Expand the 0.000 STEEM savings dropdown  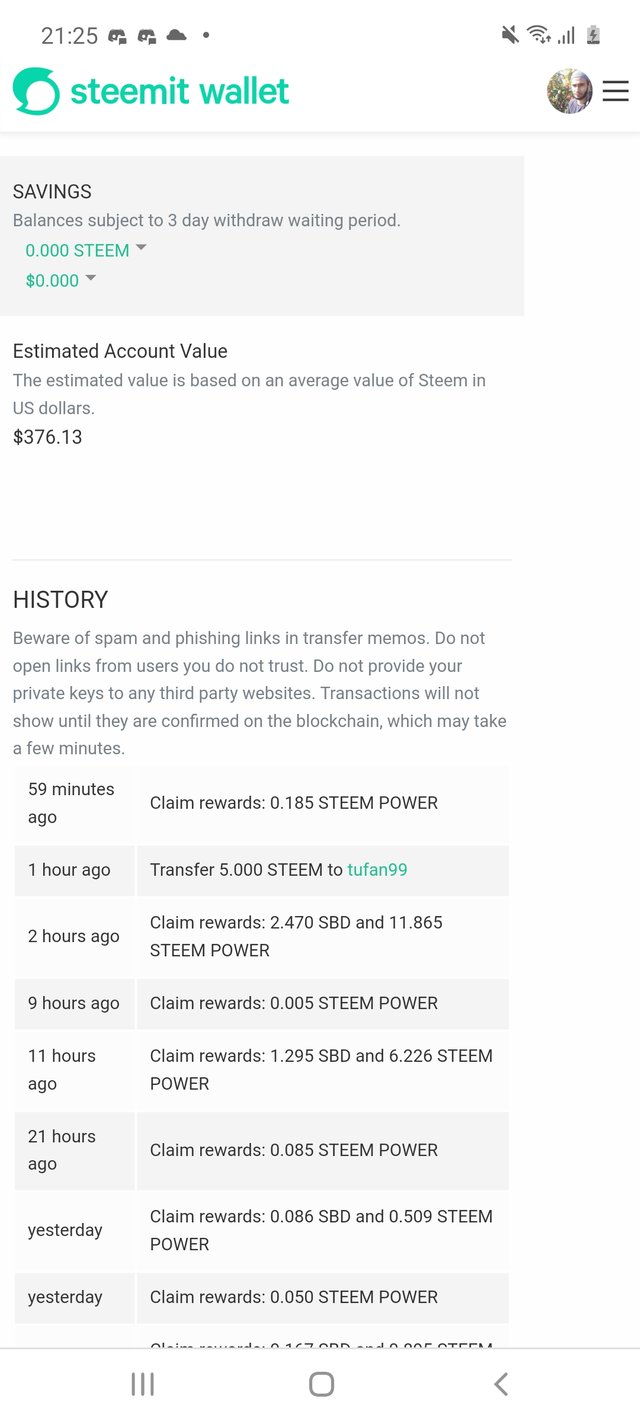(86, 250)
